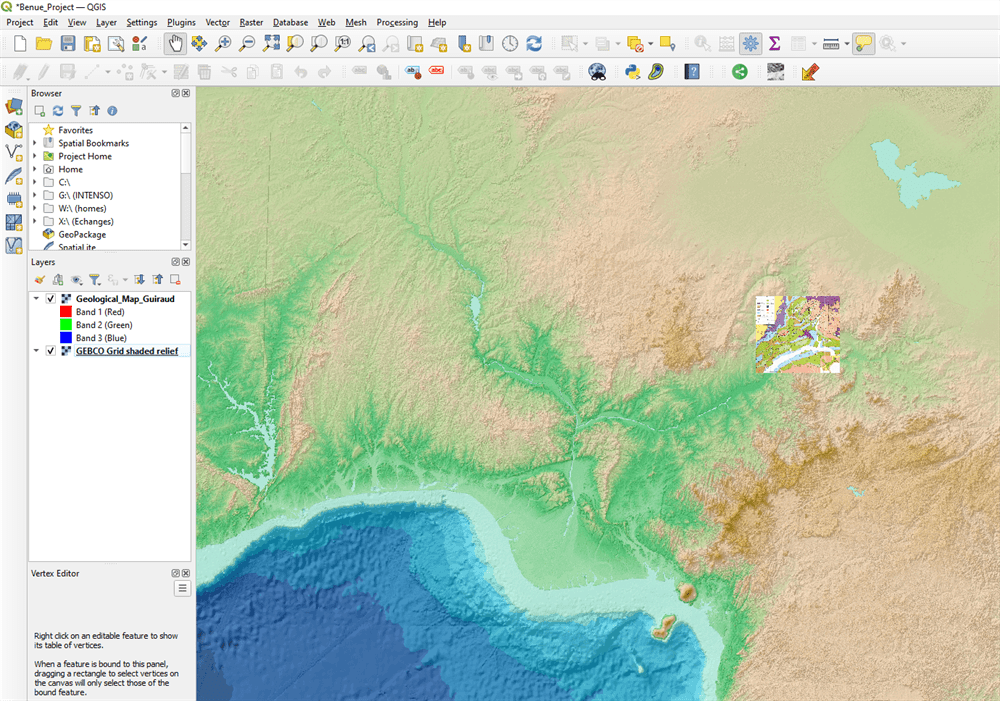Screen dimensions: 1000x701
Task: Select GeoPackage in the Browser tree
Action: point(82,235)
